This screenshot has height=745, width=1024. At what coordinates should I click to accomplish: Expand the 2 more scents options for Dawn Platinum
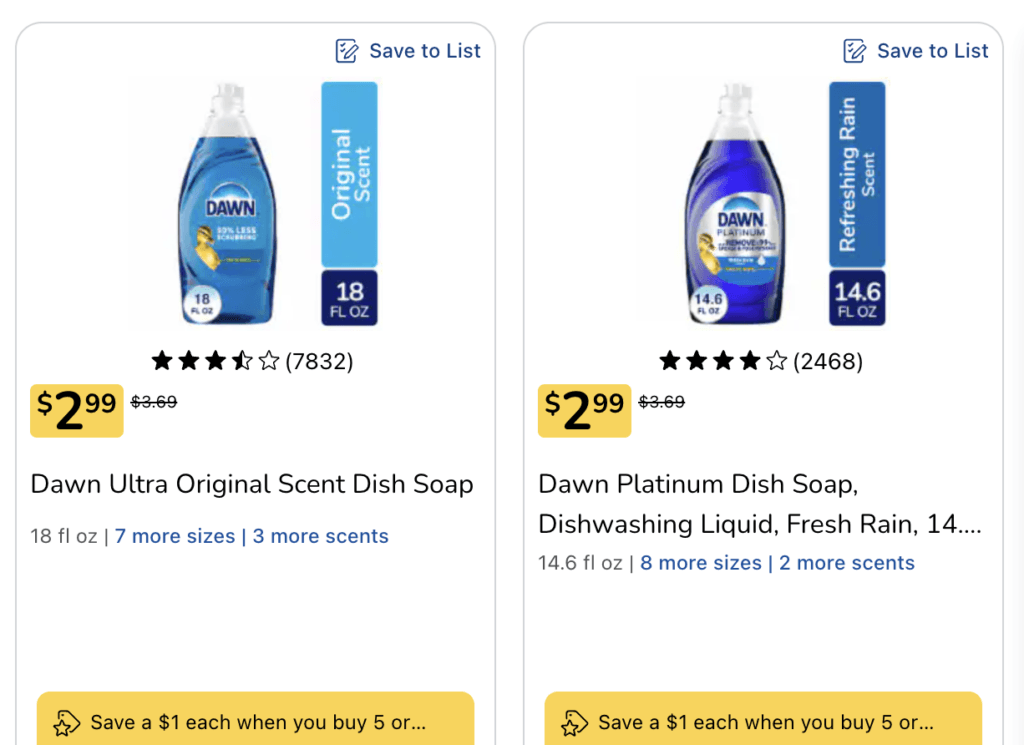point(846,562)
